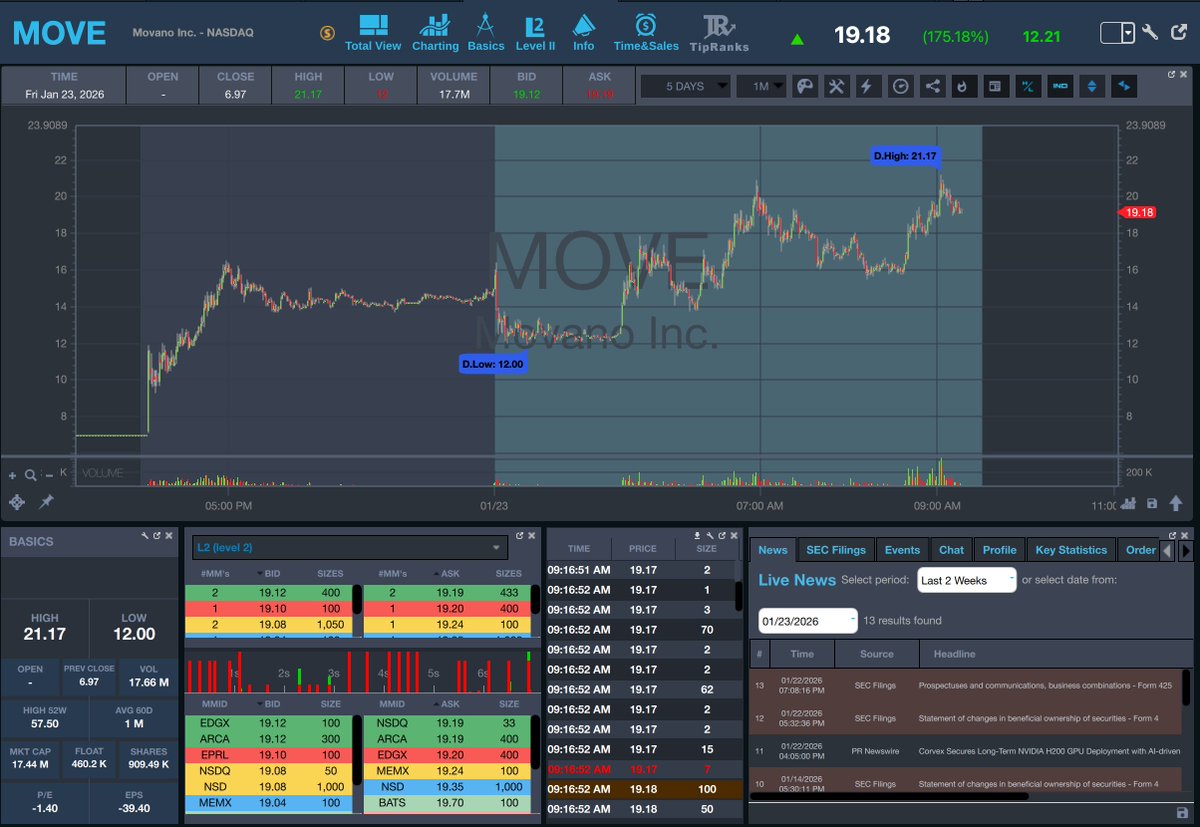Toggle the percent scale on the chart

[1027, 86]
